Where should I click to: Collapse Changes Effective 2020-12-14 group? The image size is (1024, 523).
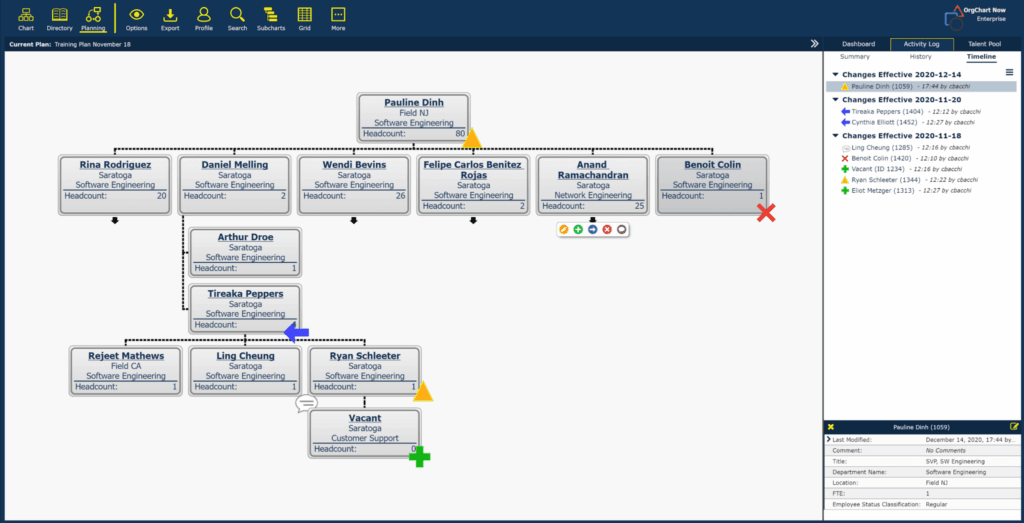(x=835, y=75)
